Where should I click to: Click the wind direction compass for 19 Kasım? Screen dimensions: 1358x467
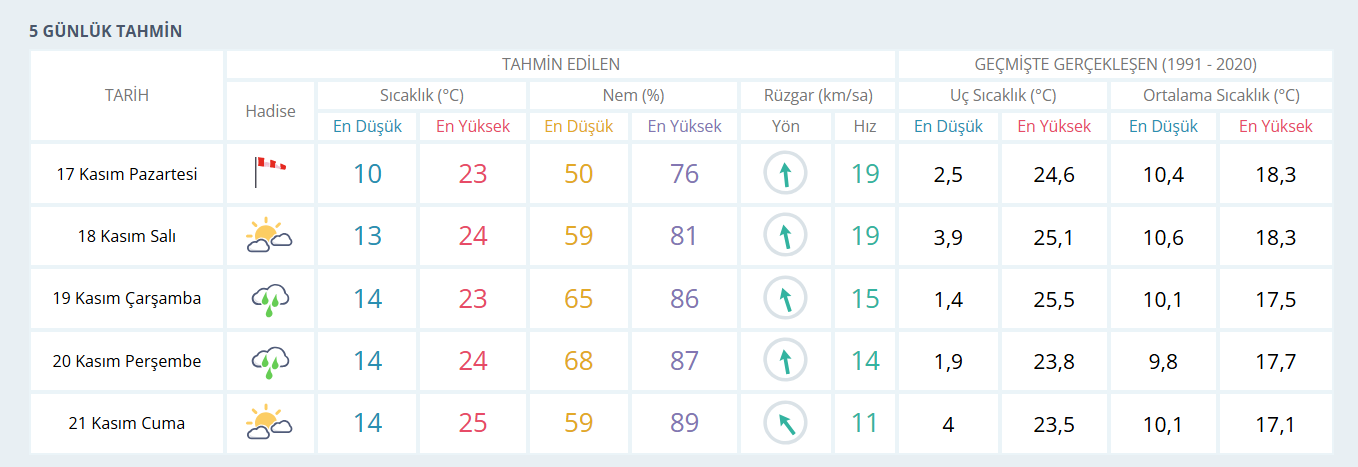coord(785,299)
